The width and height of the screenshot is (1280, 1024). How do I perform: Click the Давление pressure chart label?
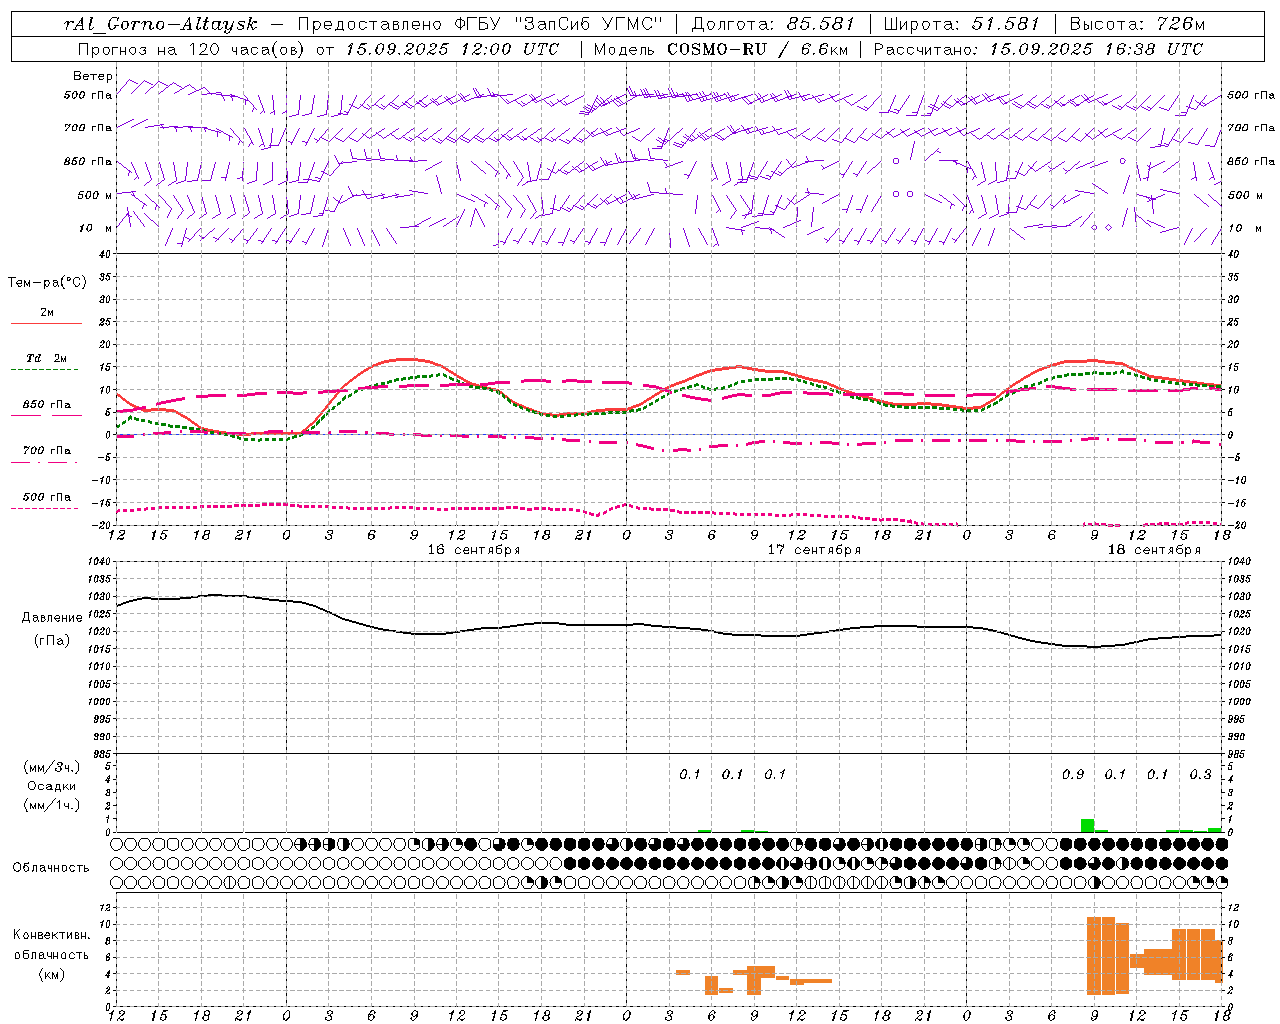pyautogui.click(x=52, y=617)
